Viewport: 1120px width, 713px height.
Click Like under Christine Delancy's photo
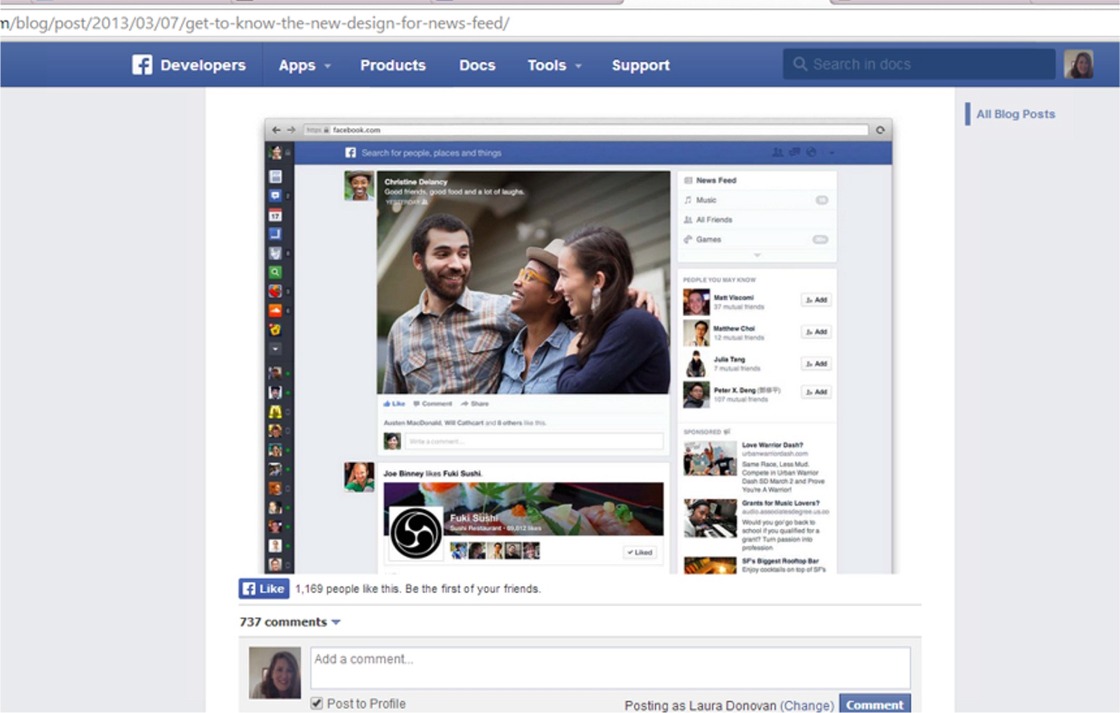394,404
